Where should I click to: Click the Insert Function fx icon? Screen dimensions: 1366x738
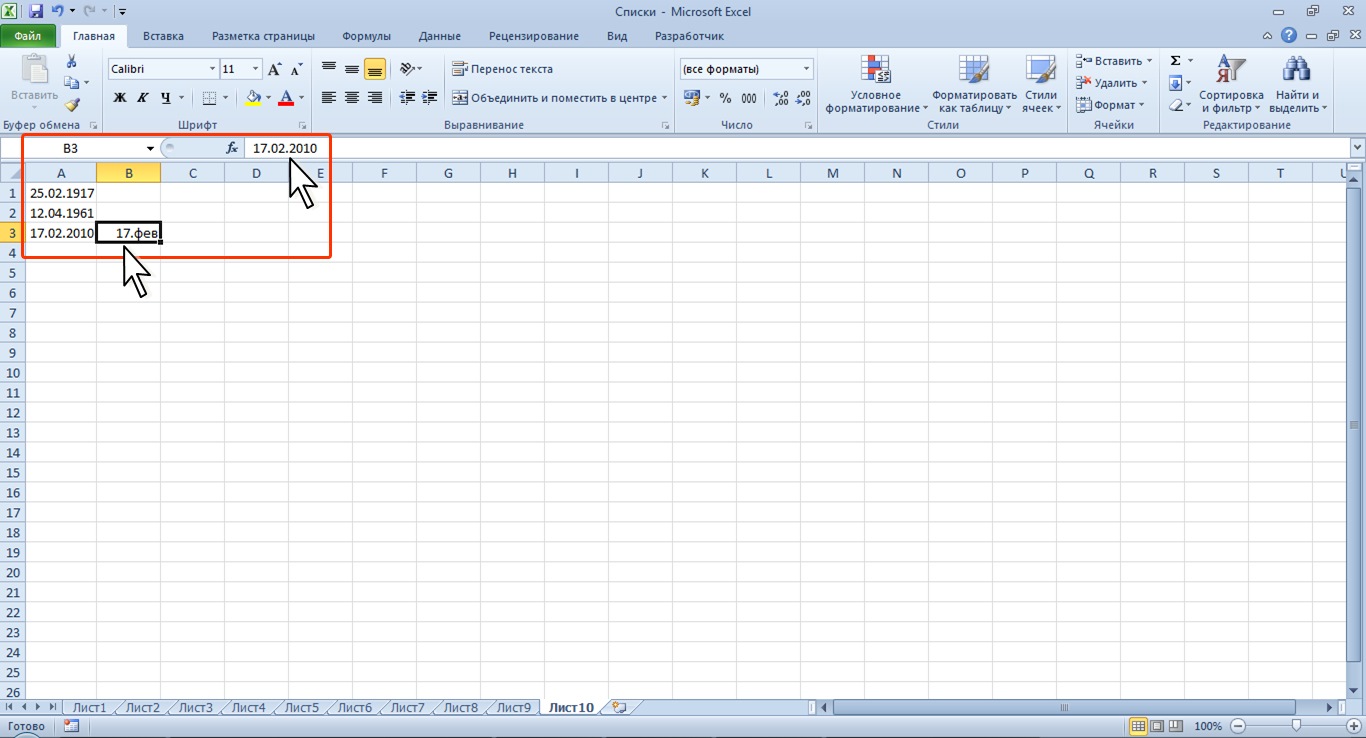click(232, 148)
